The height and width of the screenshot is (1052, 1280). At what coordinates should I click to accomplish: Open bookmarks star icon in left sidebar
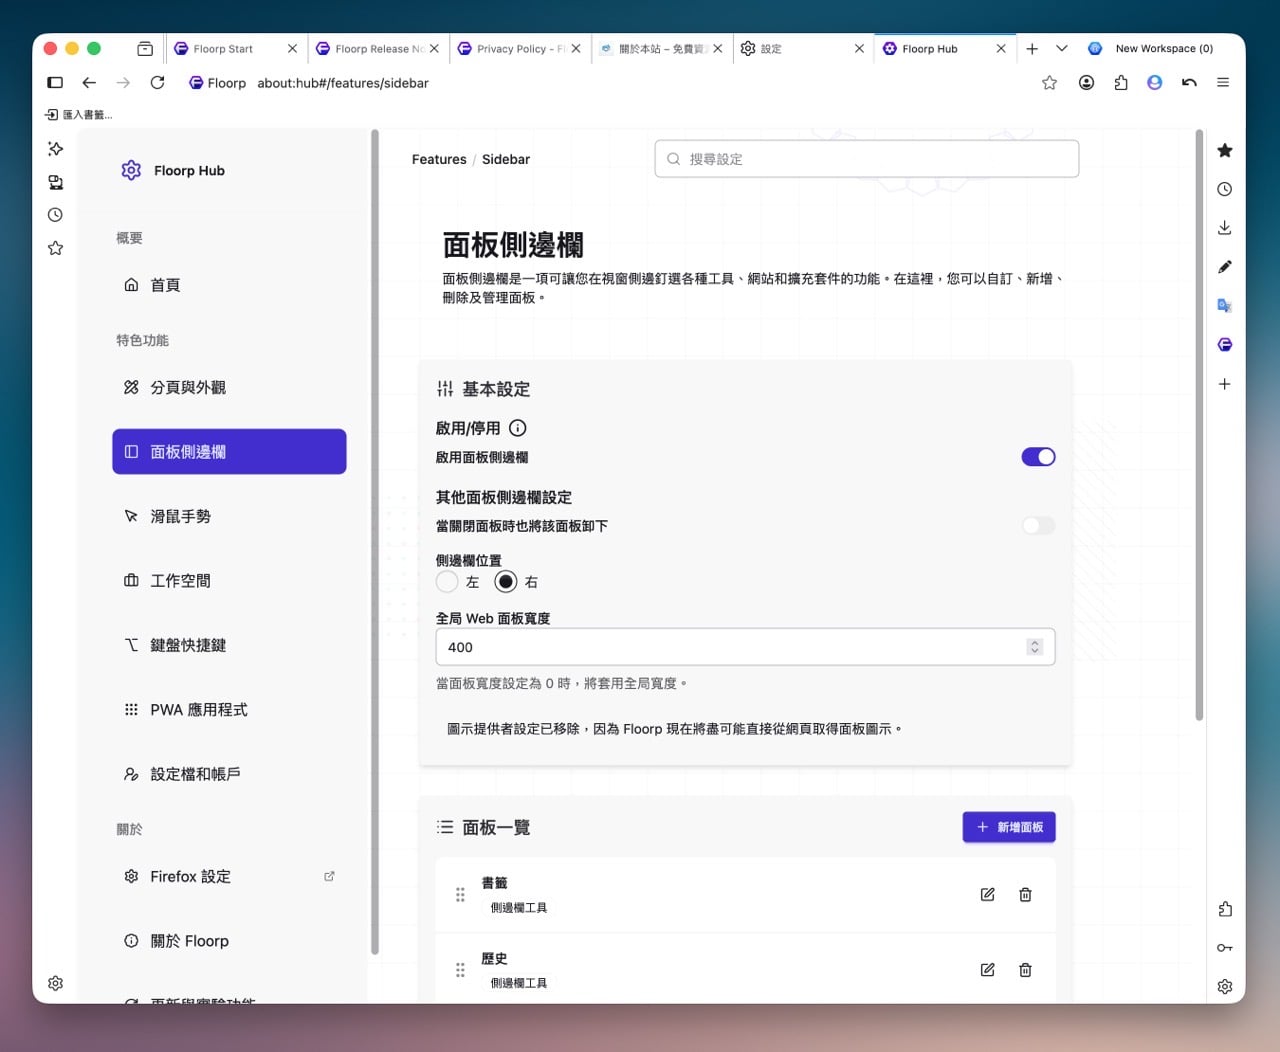pyautogui.click(x=55, y=248)
